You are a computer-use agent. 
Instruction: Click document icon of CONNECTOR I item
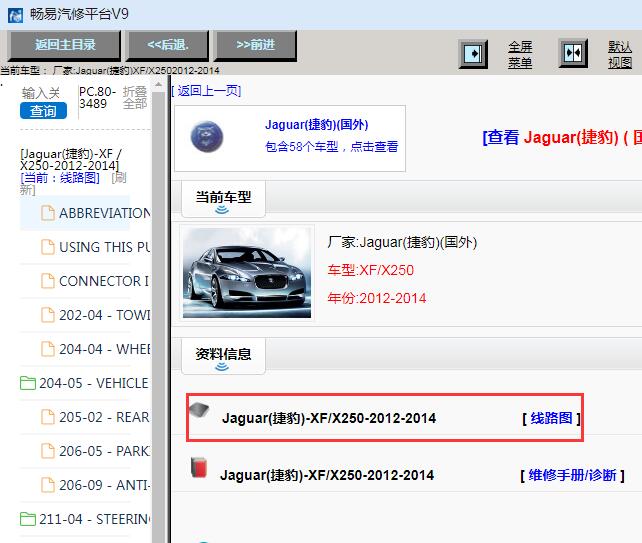pos(48,281)
